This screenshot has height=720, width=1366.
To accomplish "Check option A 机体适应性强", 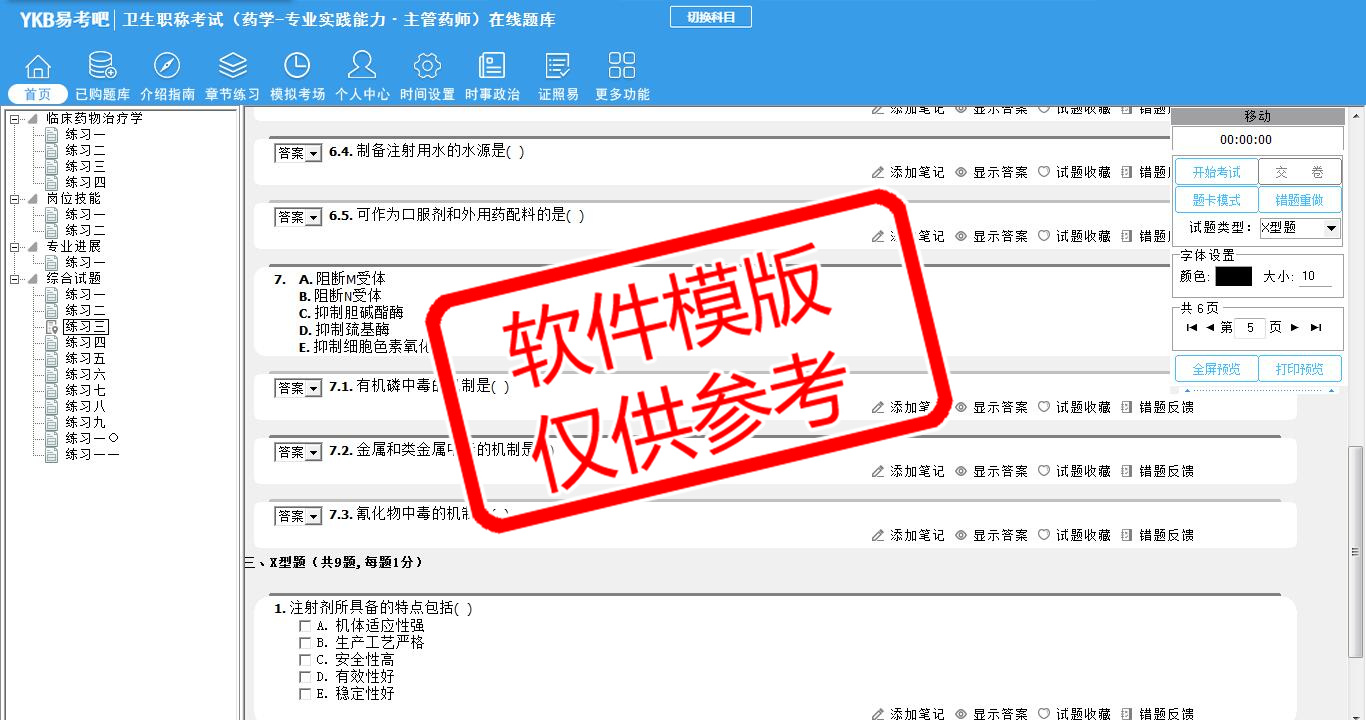I will (305, 626).
